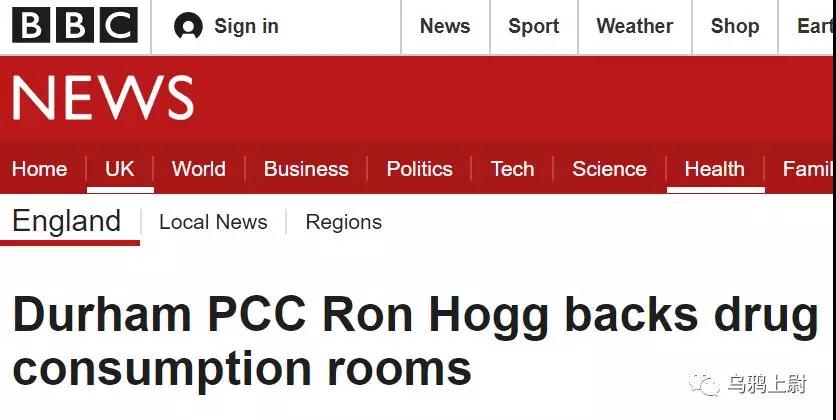Viewport: 836px width, 420px height.
Task: Click the BBC NEWS banner logo
Action: (x=103, y=99)
